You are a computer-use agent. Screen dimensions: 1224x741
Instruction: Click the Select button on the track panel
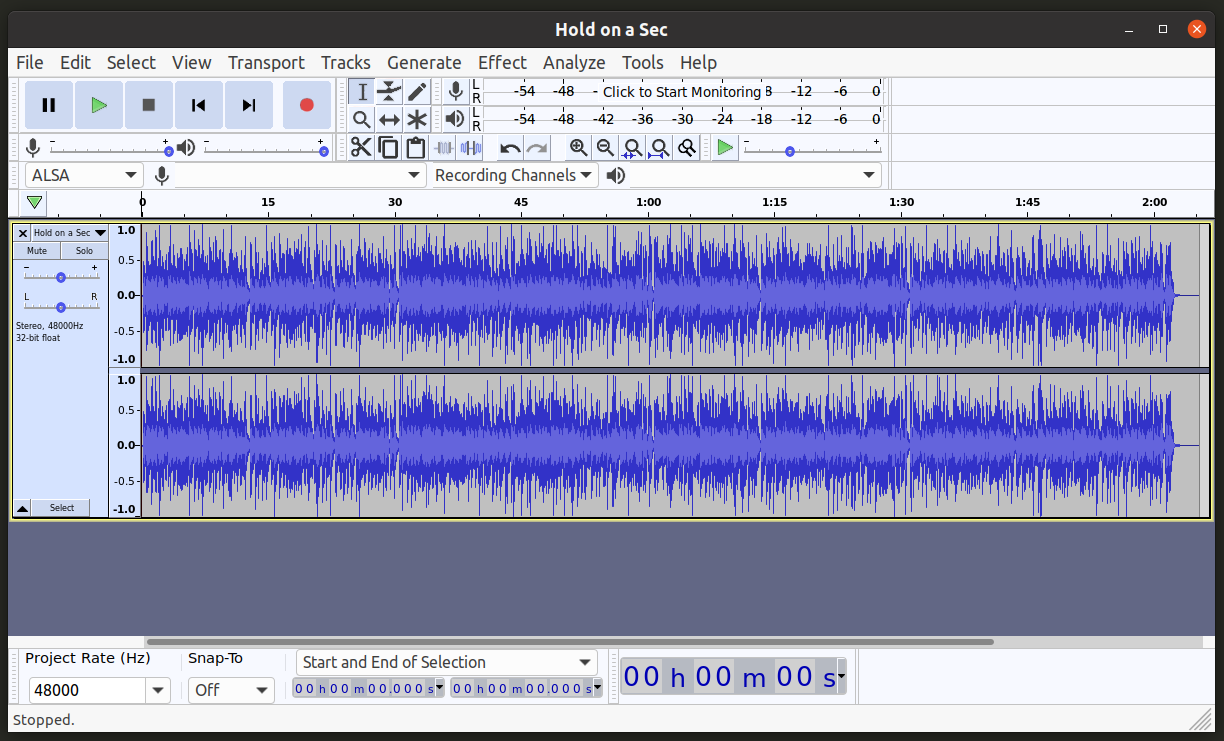pyautogui.click(x=61, y=507)
